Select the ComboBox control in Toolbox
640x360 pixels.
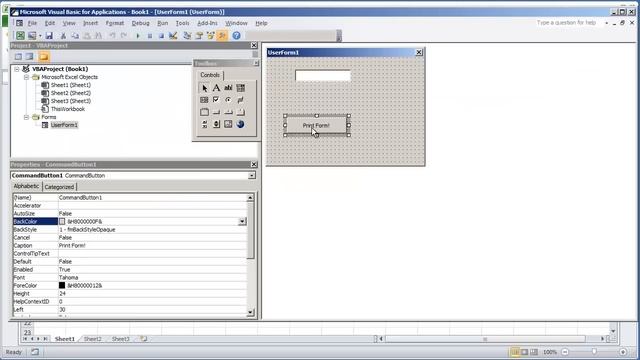pos(240,88)
